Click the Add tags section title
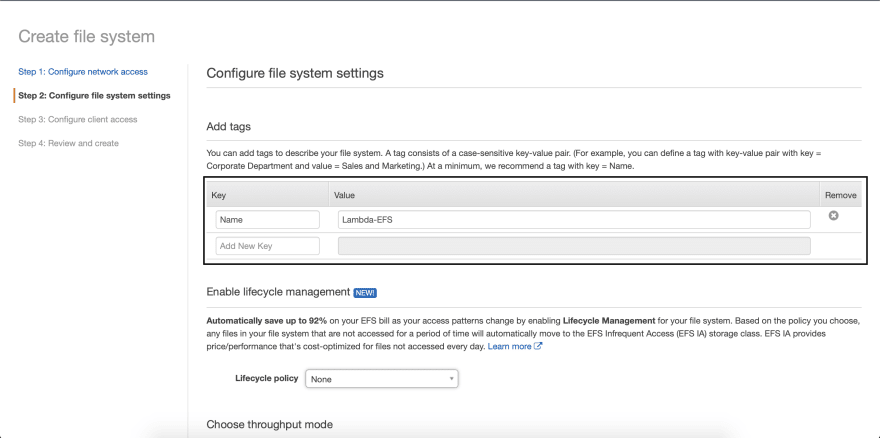Screen dimensions: 880x438 (x=228, y=127)
